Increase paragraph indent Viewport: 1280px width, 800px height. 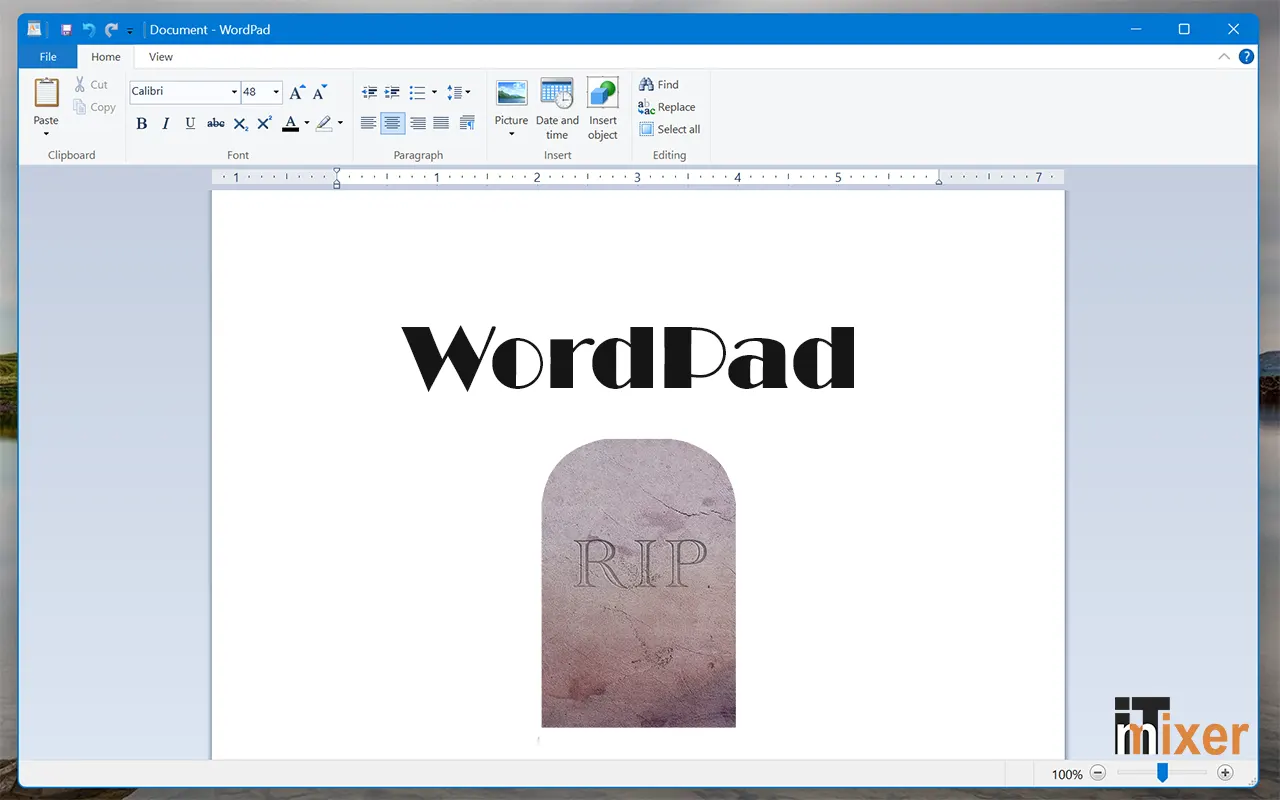click(393, 92)
